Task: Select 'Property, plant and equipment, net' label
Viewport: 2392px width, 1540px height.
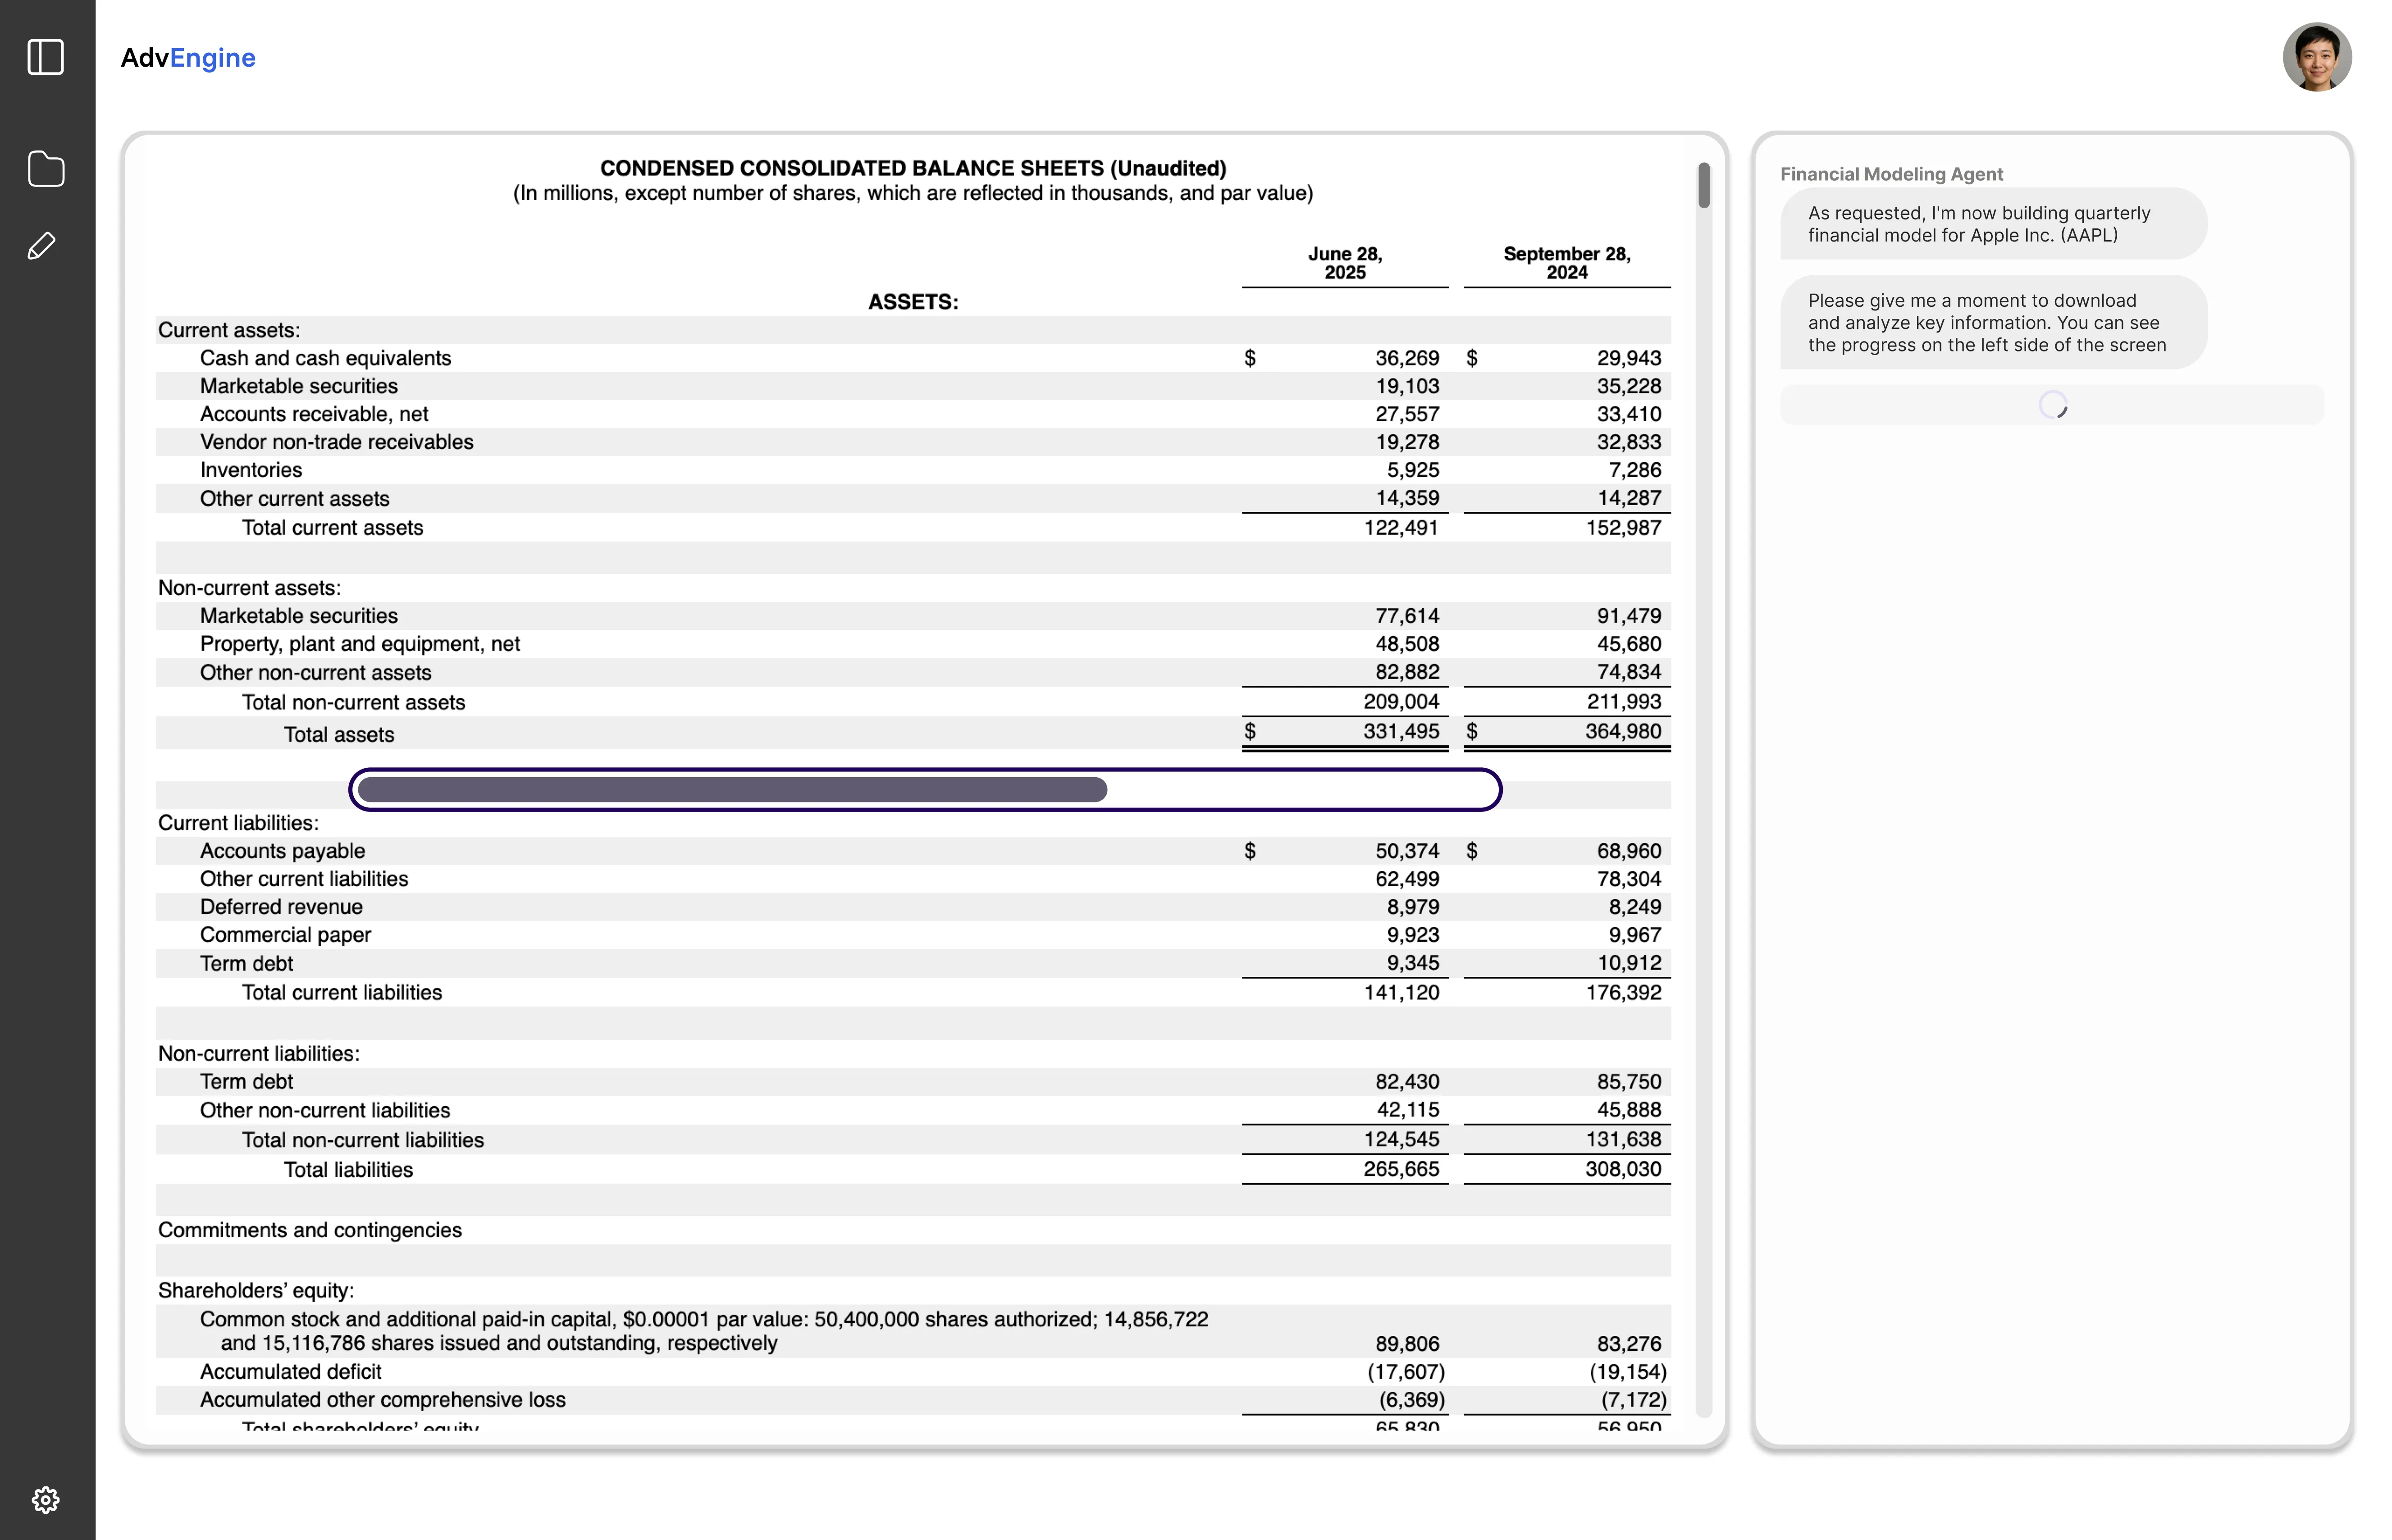Action: 359,644
